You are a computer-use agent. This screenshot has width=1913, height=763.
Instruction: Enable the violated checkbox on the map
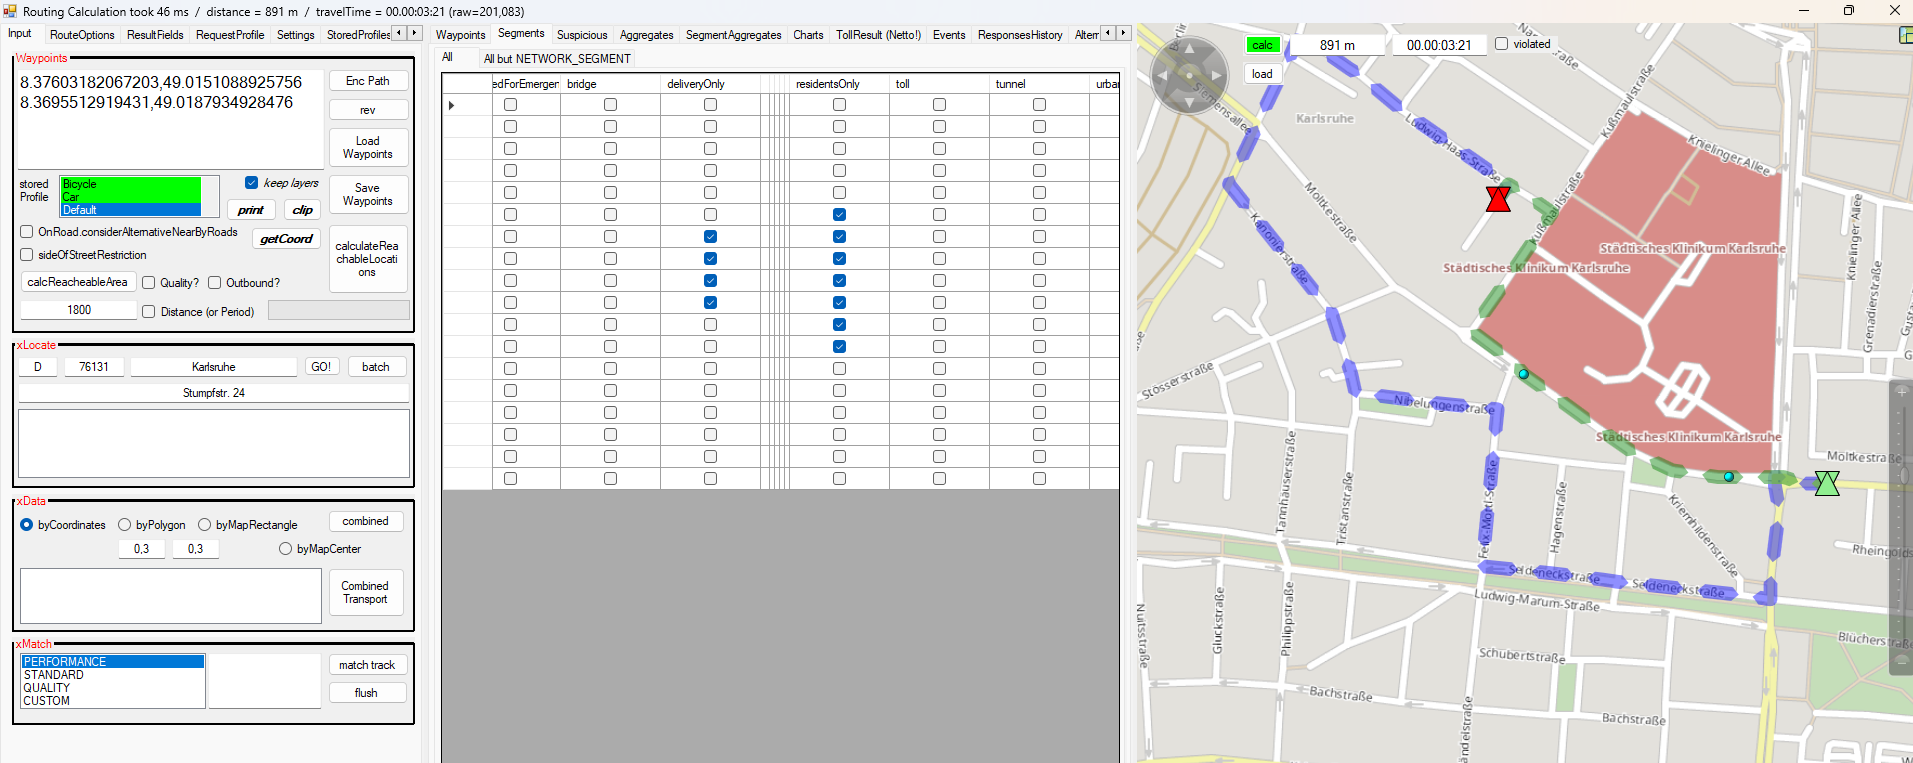point(1501,44)
